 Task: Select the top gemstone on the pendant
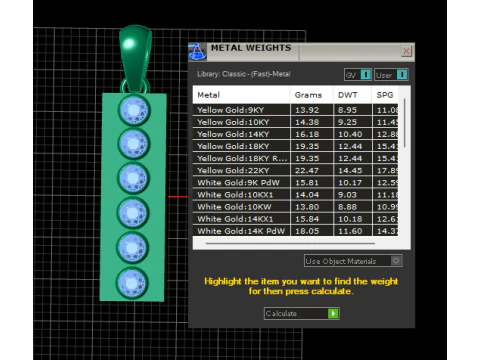click(x=134, y=110)
